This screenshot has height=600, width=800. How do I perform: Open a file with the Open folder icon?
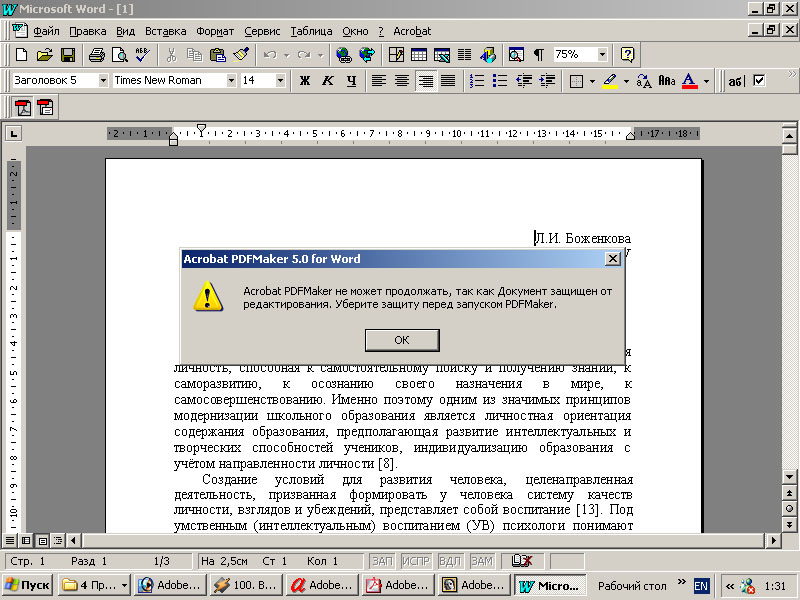[x=44, y=55]
